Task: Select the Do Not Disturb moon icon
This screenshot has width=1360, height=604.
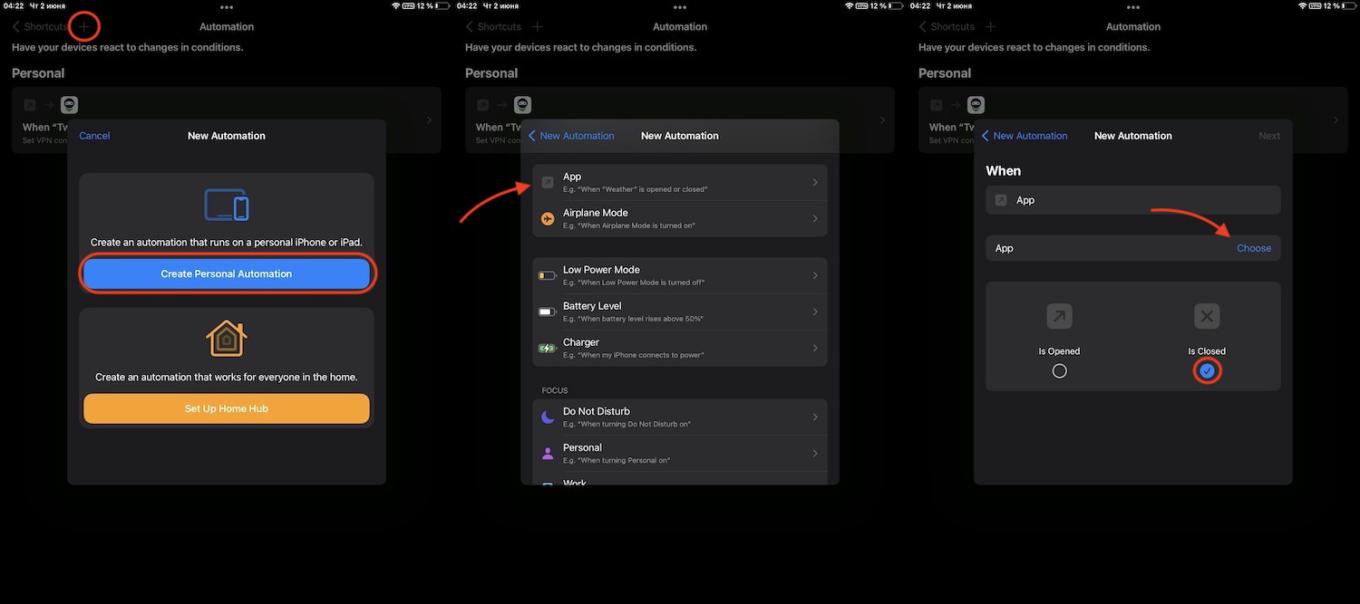Action: pos(547,417)
